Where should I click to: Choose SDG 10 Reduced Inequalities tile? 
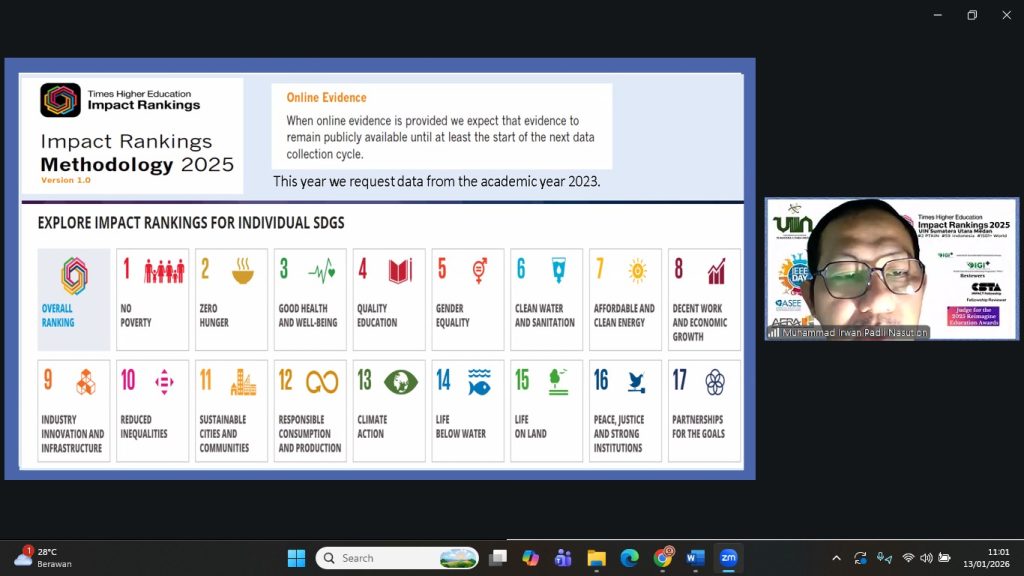[152, 411]
